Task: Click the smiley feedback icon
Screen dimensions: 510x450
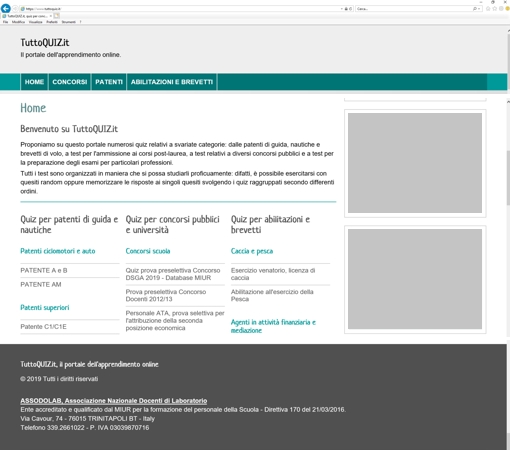Action: (x=507, y=9)
